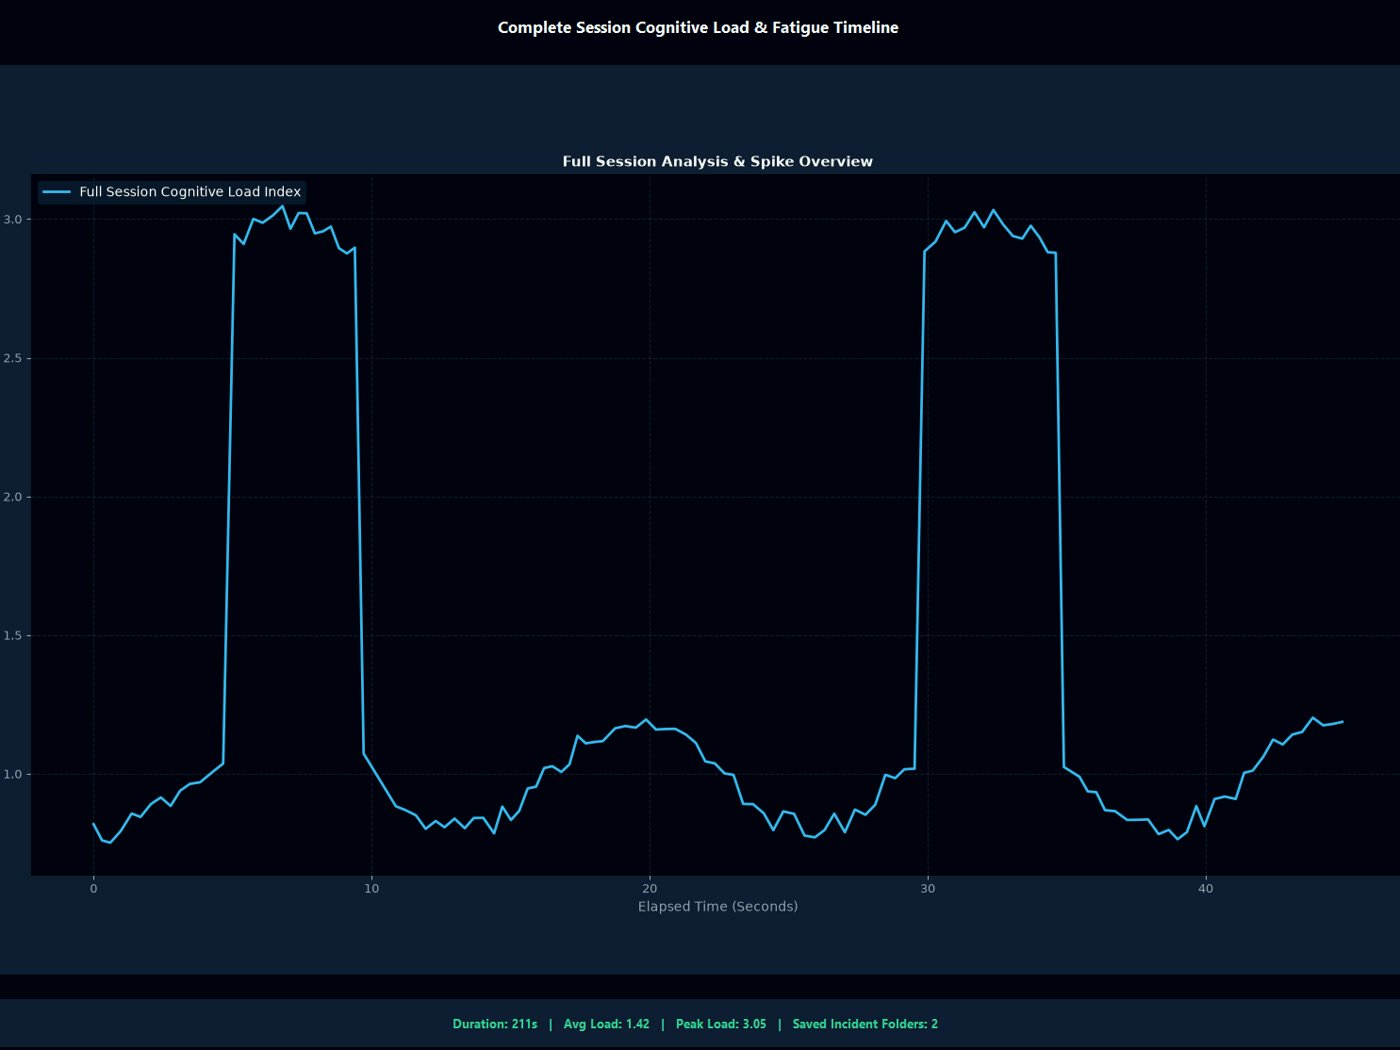Click the 30 x-axis tick label
The height and width of the screenshot is (1050, 1400).
tap(928, 888)
